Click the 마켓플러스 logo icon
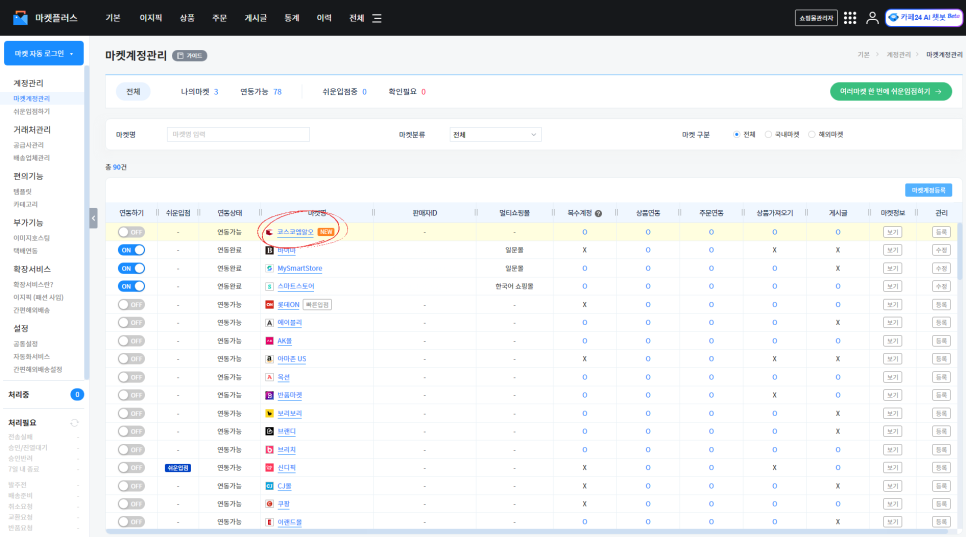 coord(20,18)
